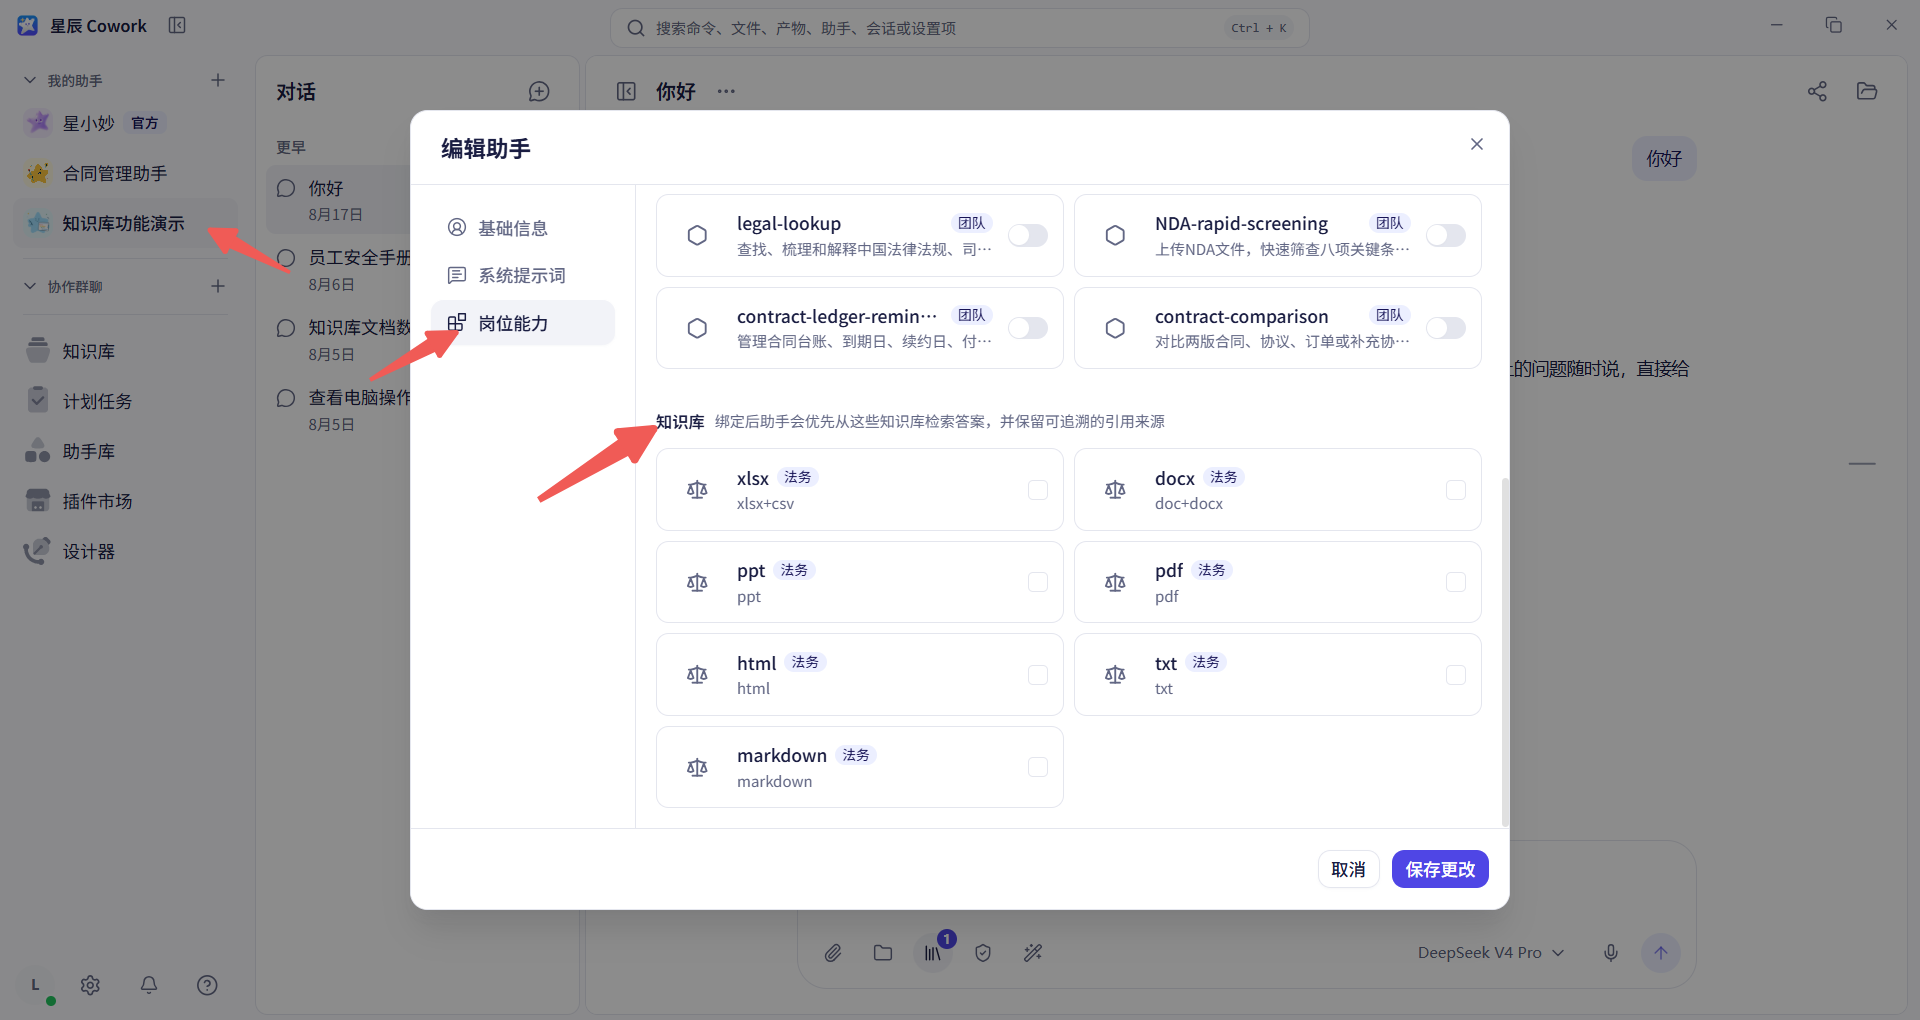The height and width of the screenshot is (1020, 1920).
Task: Open the DeepSeek V4 Pro model dropdown
Action: [1490, 953]
